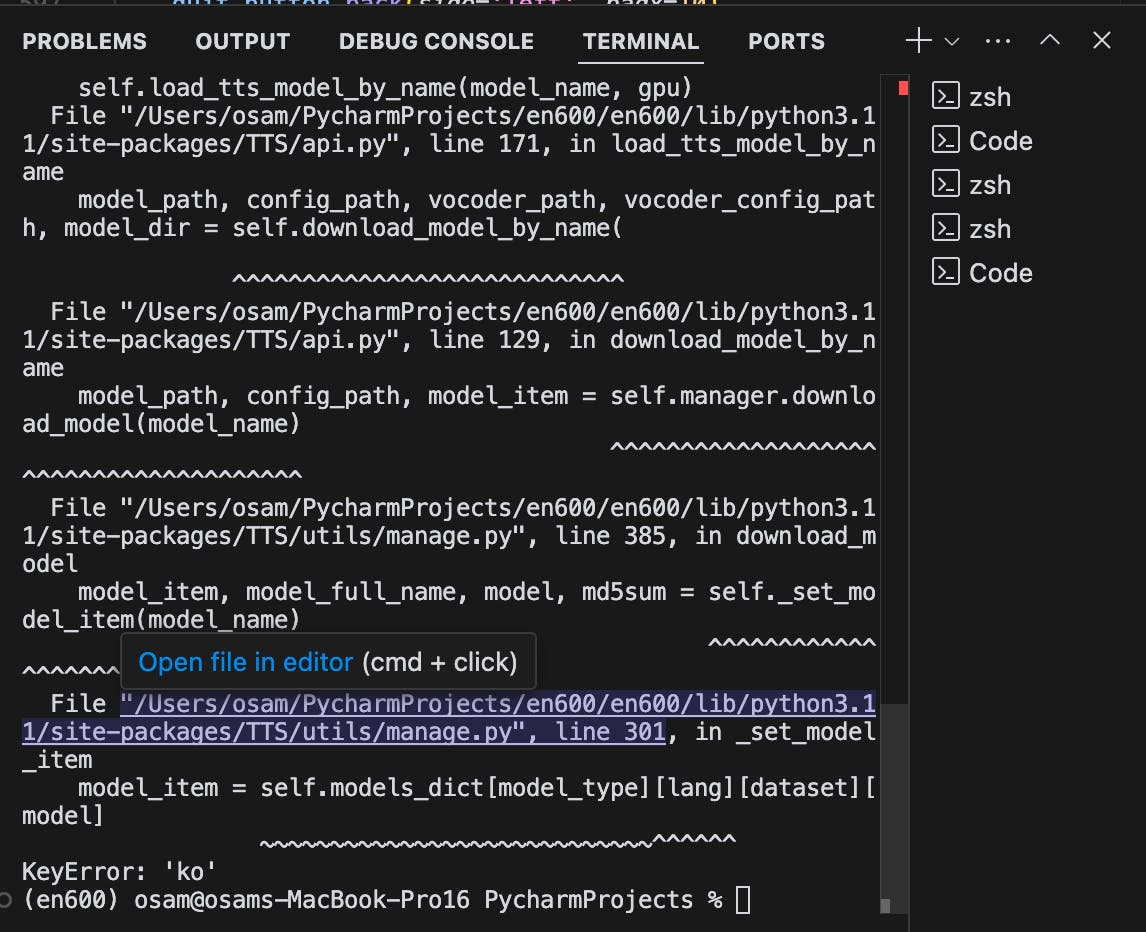Click 'line 171' in the api.py traceback

tap(484, 143)
